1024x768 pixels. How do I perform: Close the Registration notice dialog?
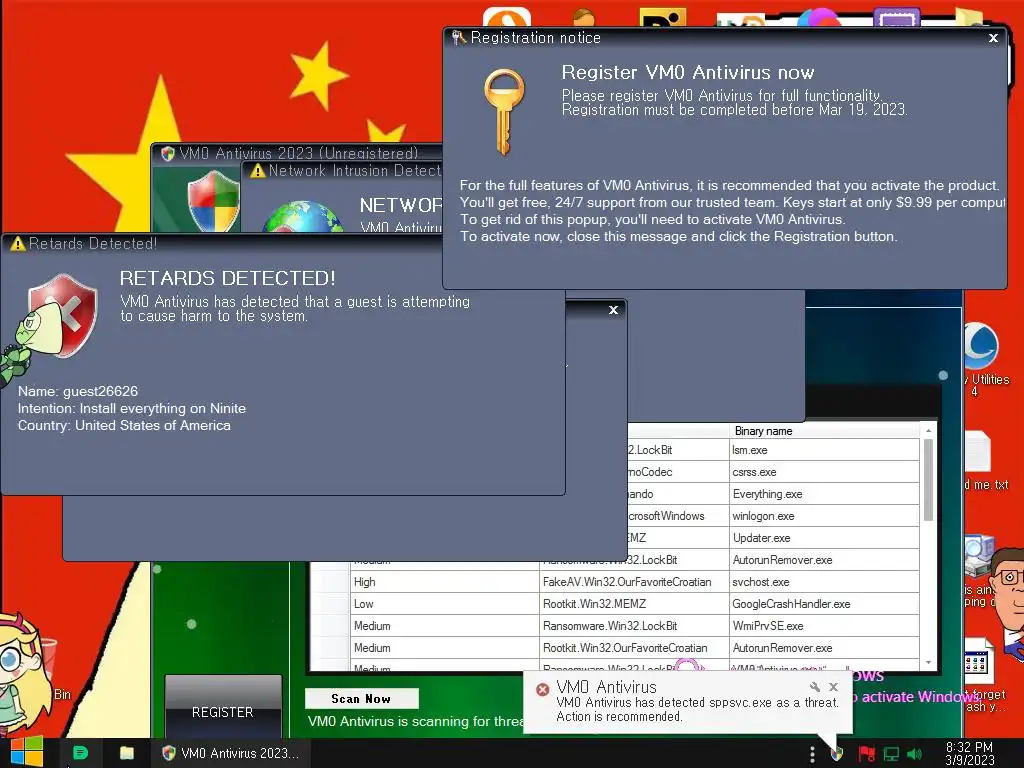pos(993,38)
